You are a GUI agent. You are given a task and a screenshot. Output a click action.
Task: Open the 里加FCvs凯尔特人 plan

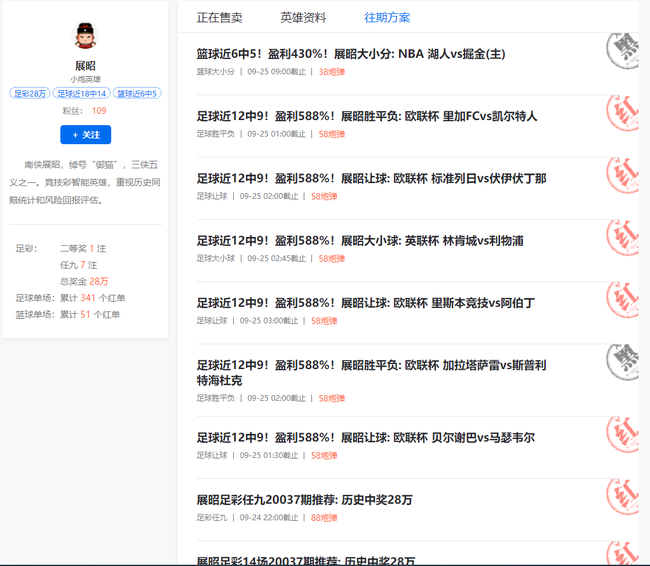click(367, 116)
